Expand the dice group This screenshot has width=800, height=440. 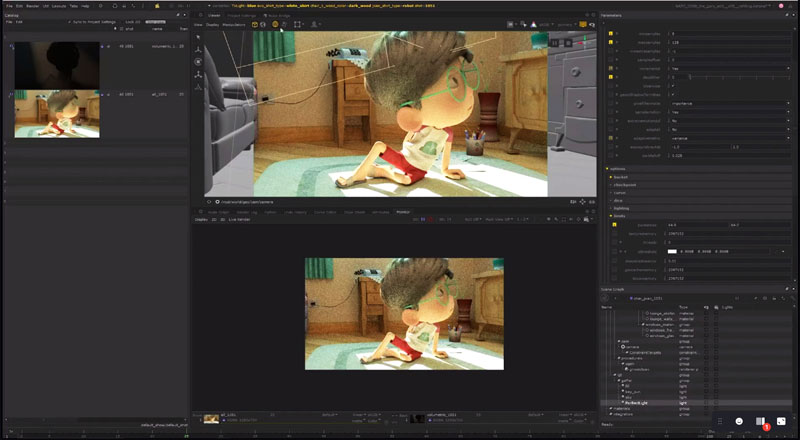[618, 201]
